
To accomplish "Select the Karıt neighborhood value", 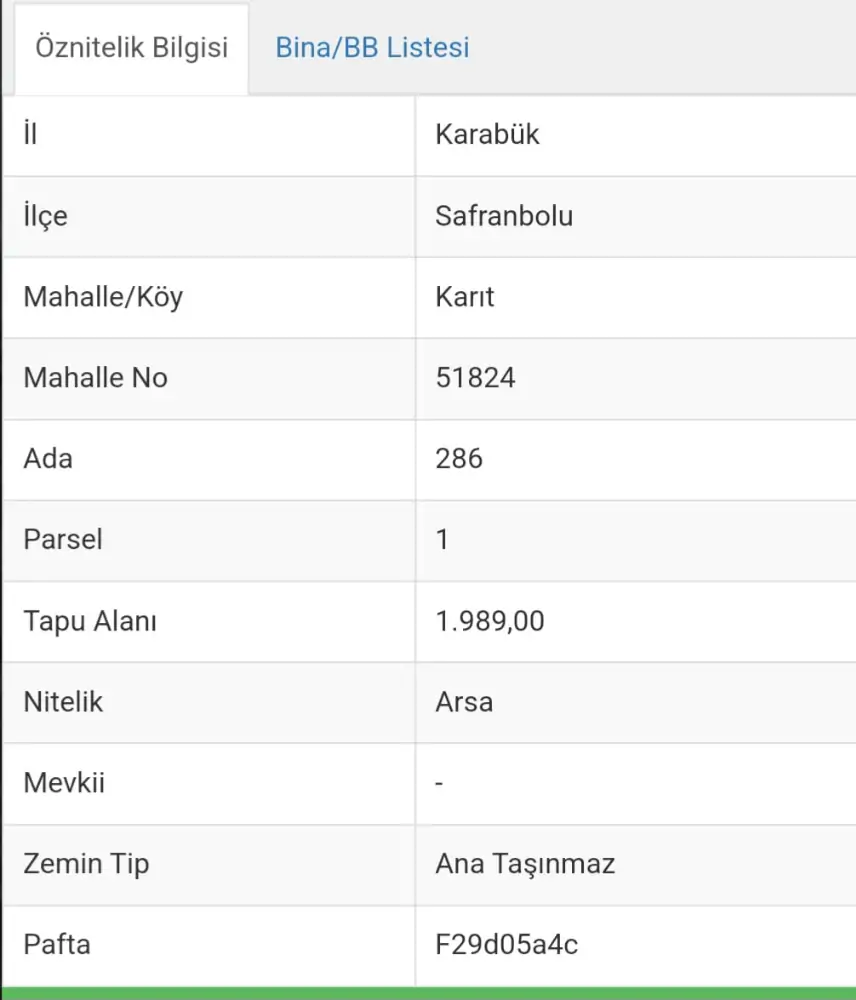I will pos(465,297).
